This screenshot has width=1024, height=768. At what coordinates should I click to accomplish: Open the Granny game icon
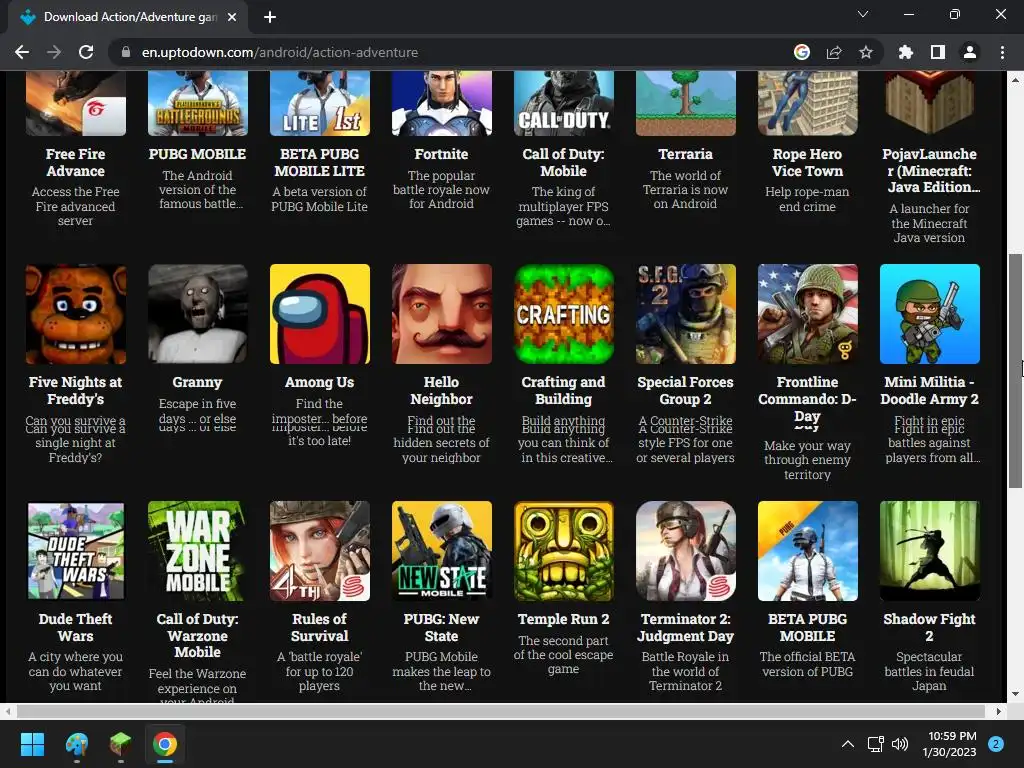pyautogui.click(x=198, y=314)
